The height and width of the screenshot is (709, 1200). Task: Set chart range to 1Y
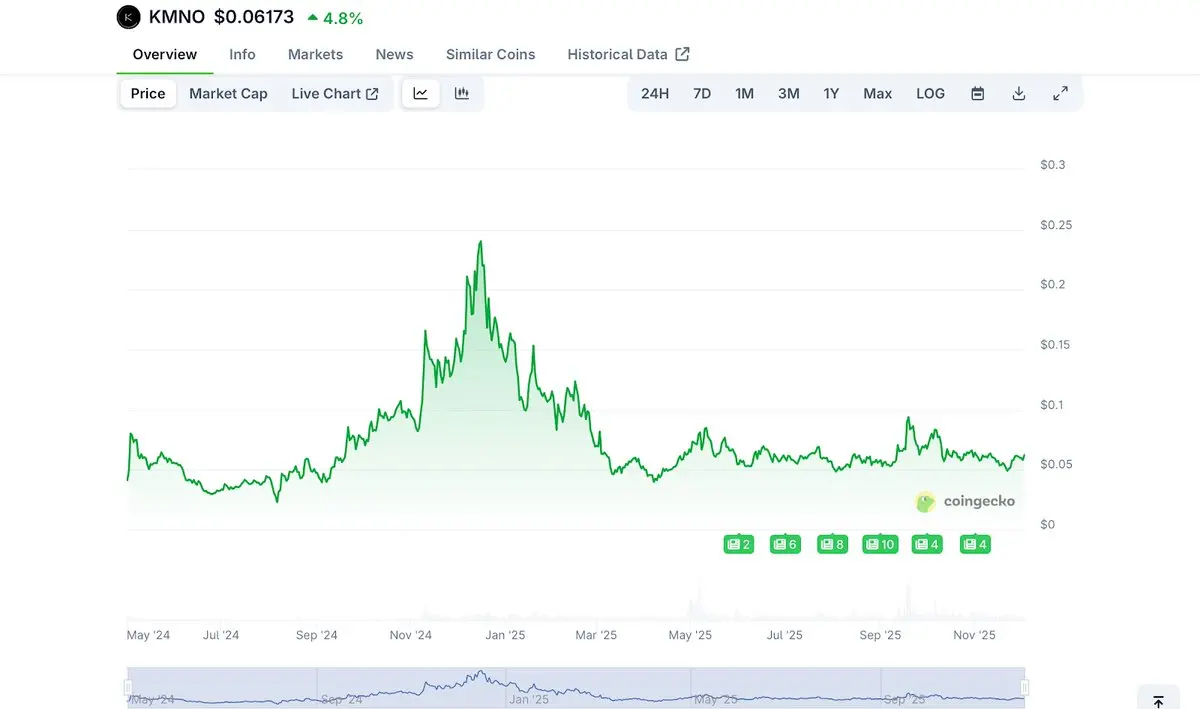[831, 94]
